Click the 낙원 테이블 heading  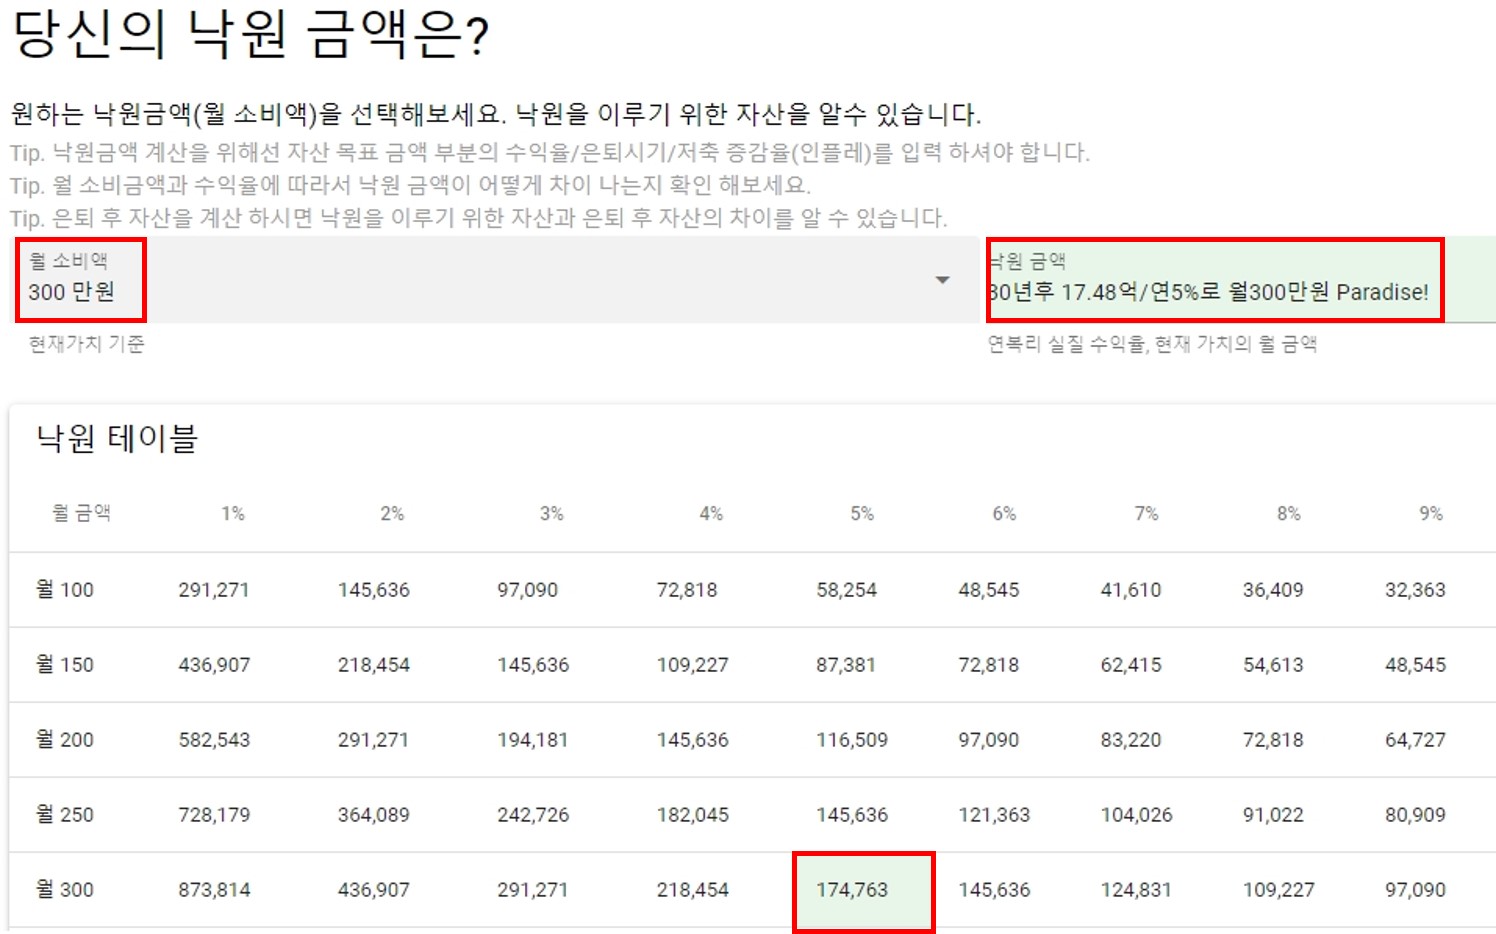(117, 438)
